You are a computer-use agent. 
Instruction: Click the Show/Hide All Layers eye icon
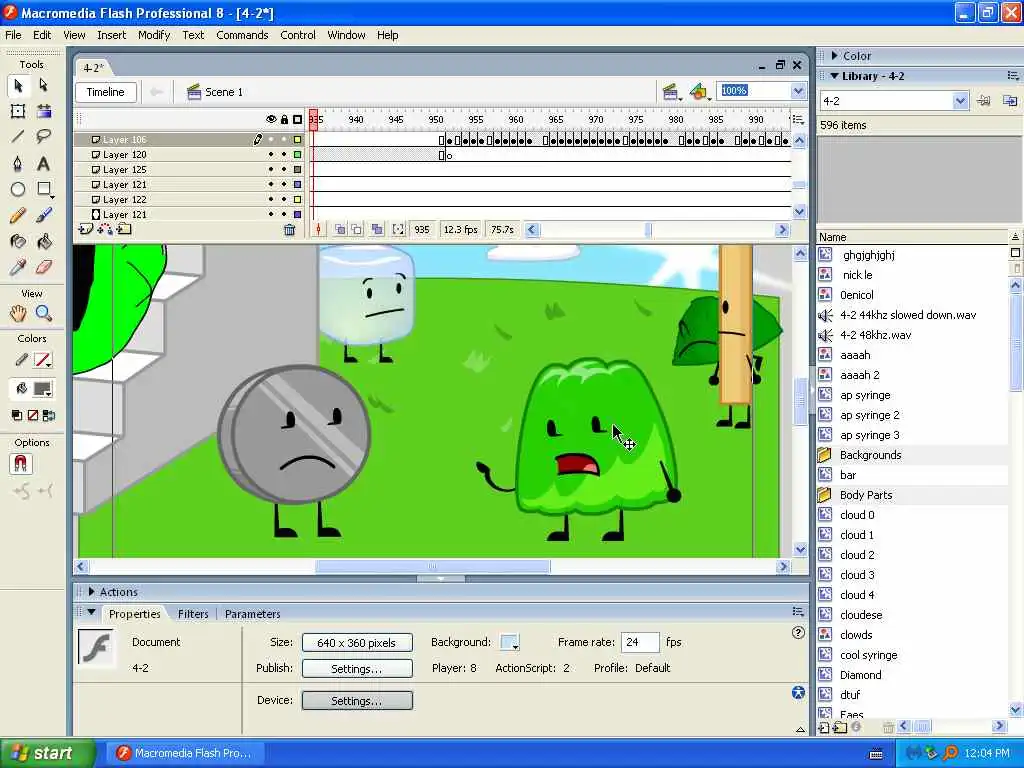271,120
